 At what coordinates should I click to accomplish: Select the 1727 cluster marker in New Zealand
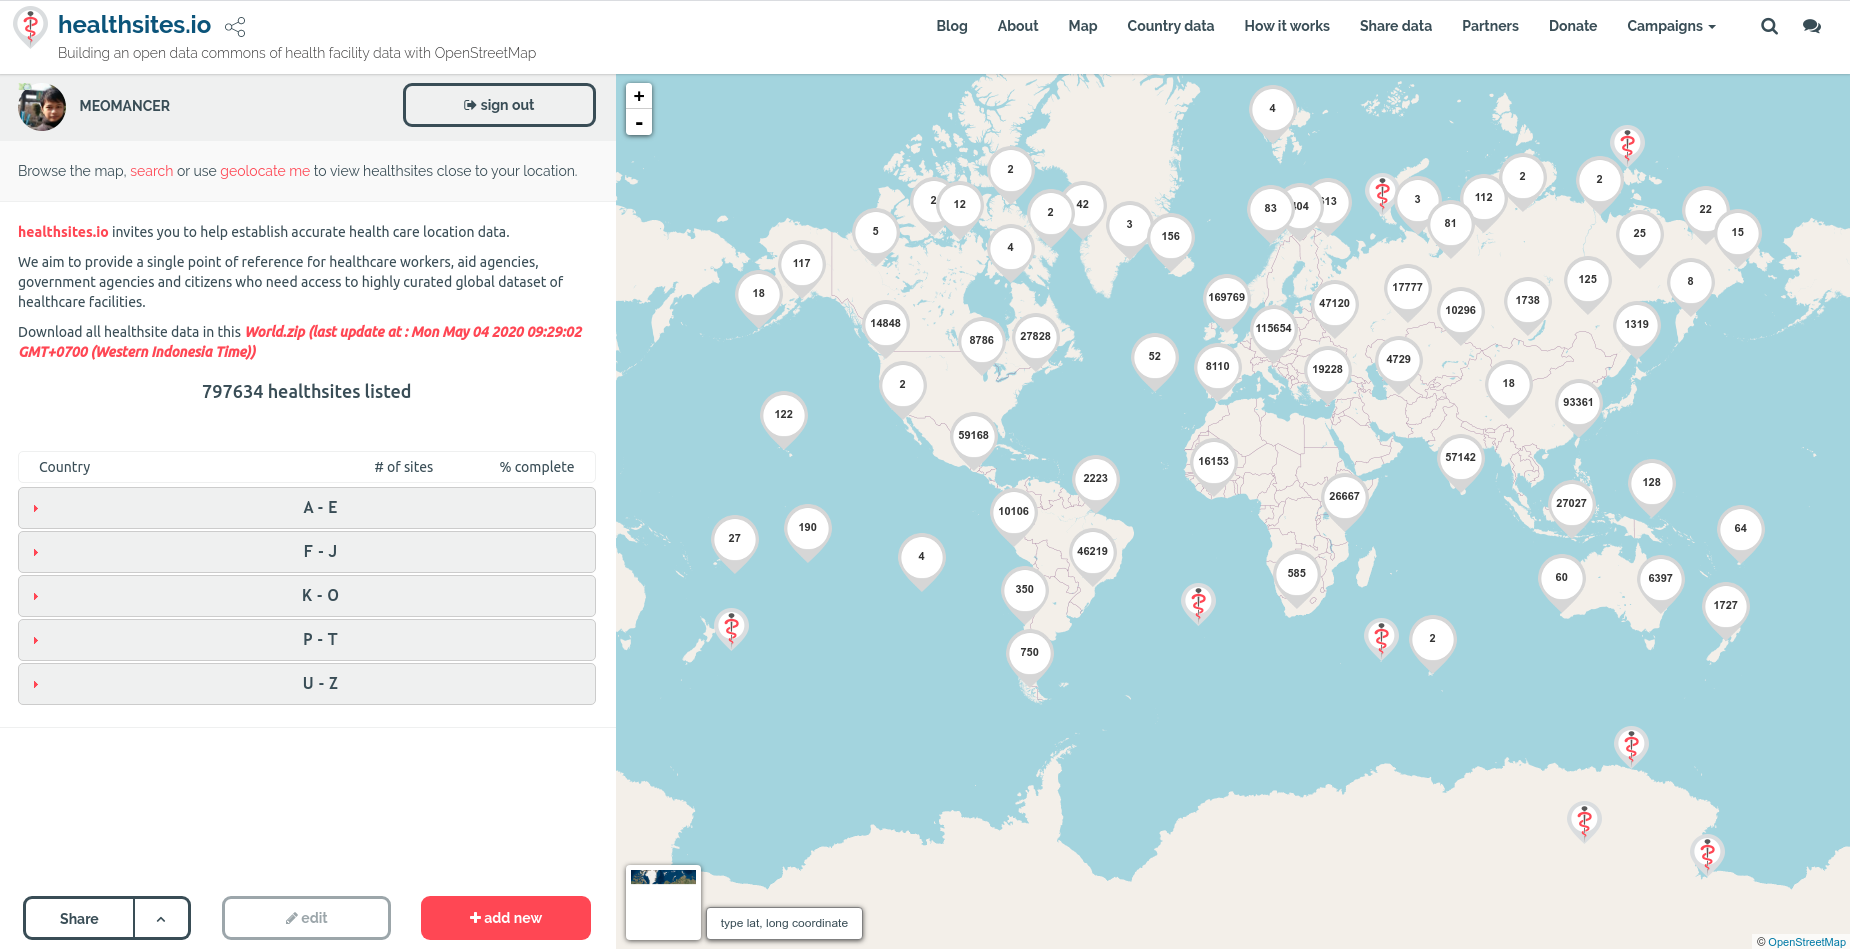click(x=1725, y=605)
